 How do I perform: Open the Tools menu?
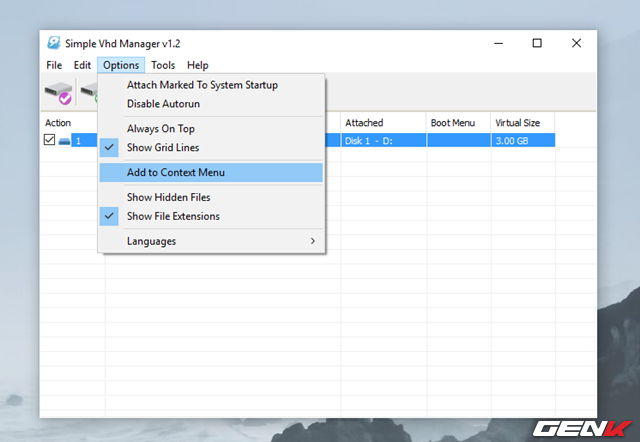163,65
